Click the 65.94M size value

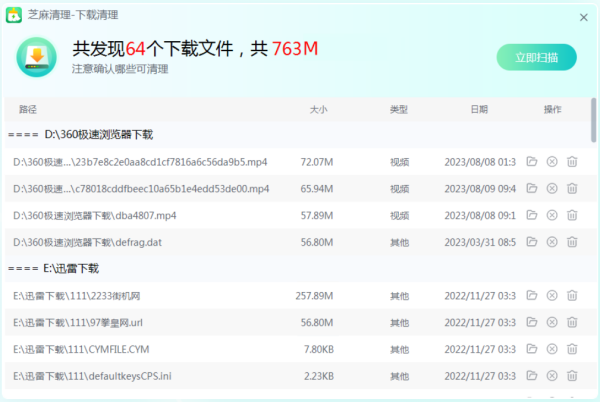click(317, 189)
